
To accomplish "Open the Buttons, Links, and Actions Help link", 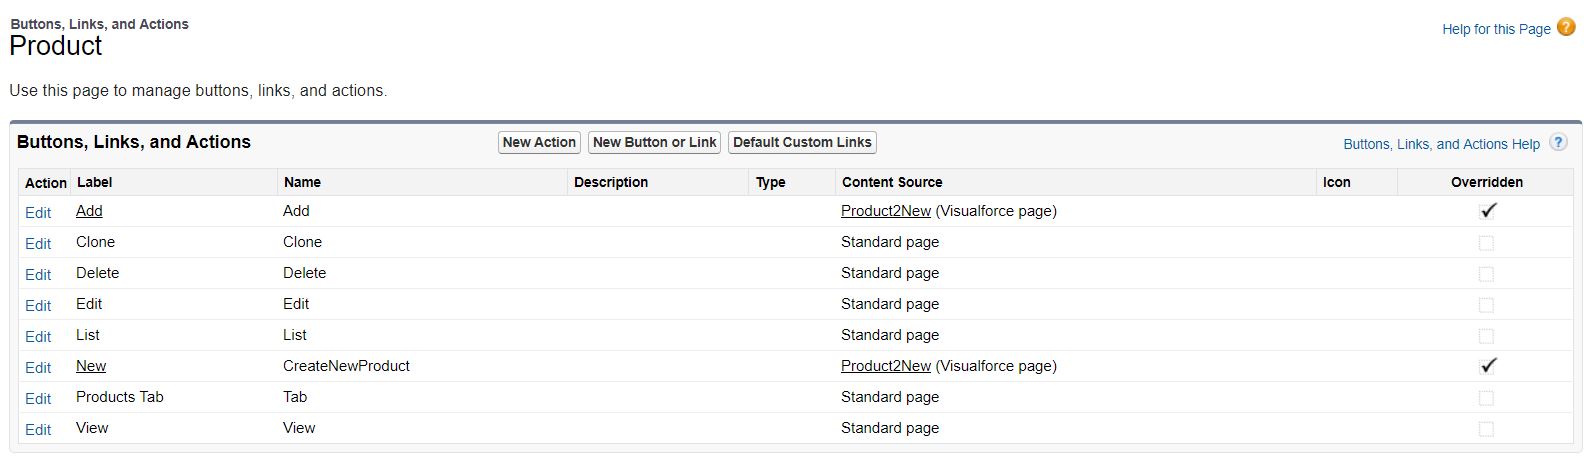I will [x=1440, y=144].
